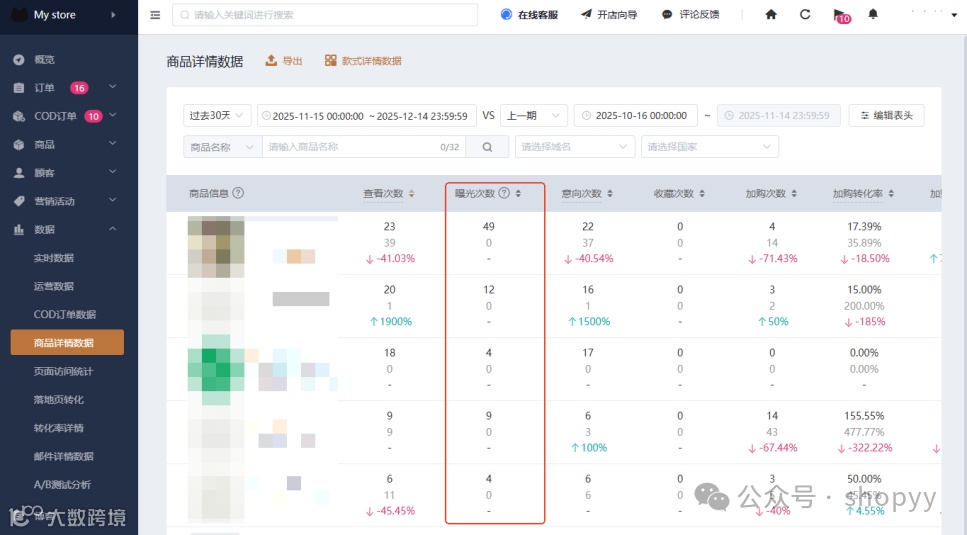Open the home icon in top bar
Viewport: 967px width, 535px height.
771,14
